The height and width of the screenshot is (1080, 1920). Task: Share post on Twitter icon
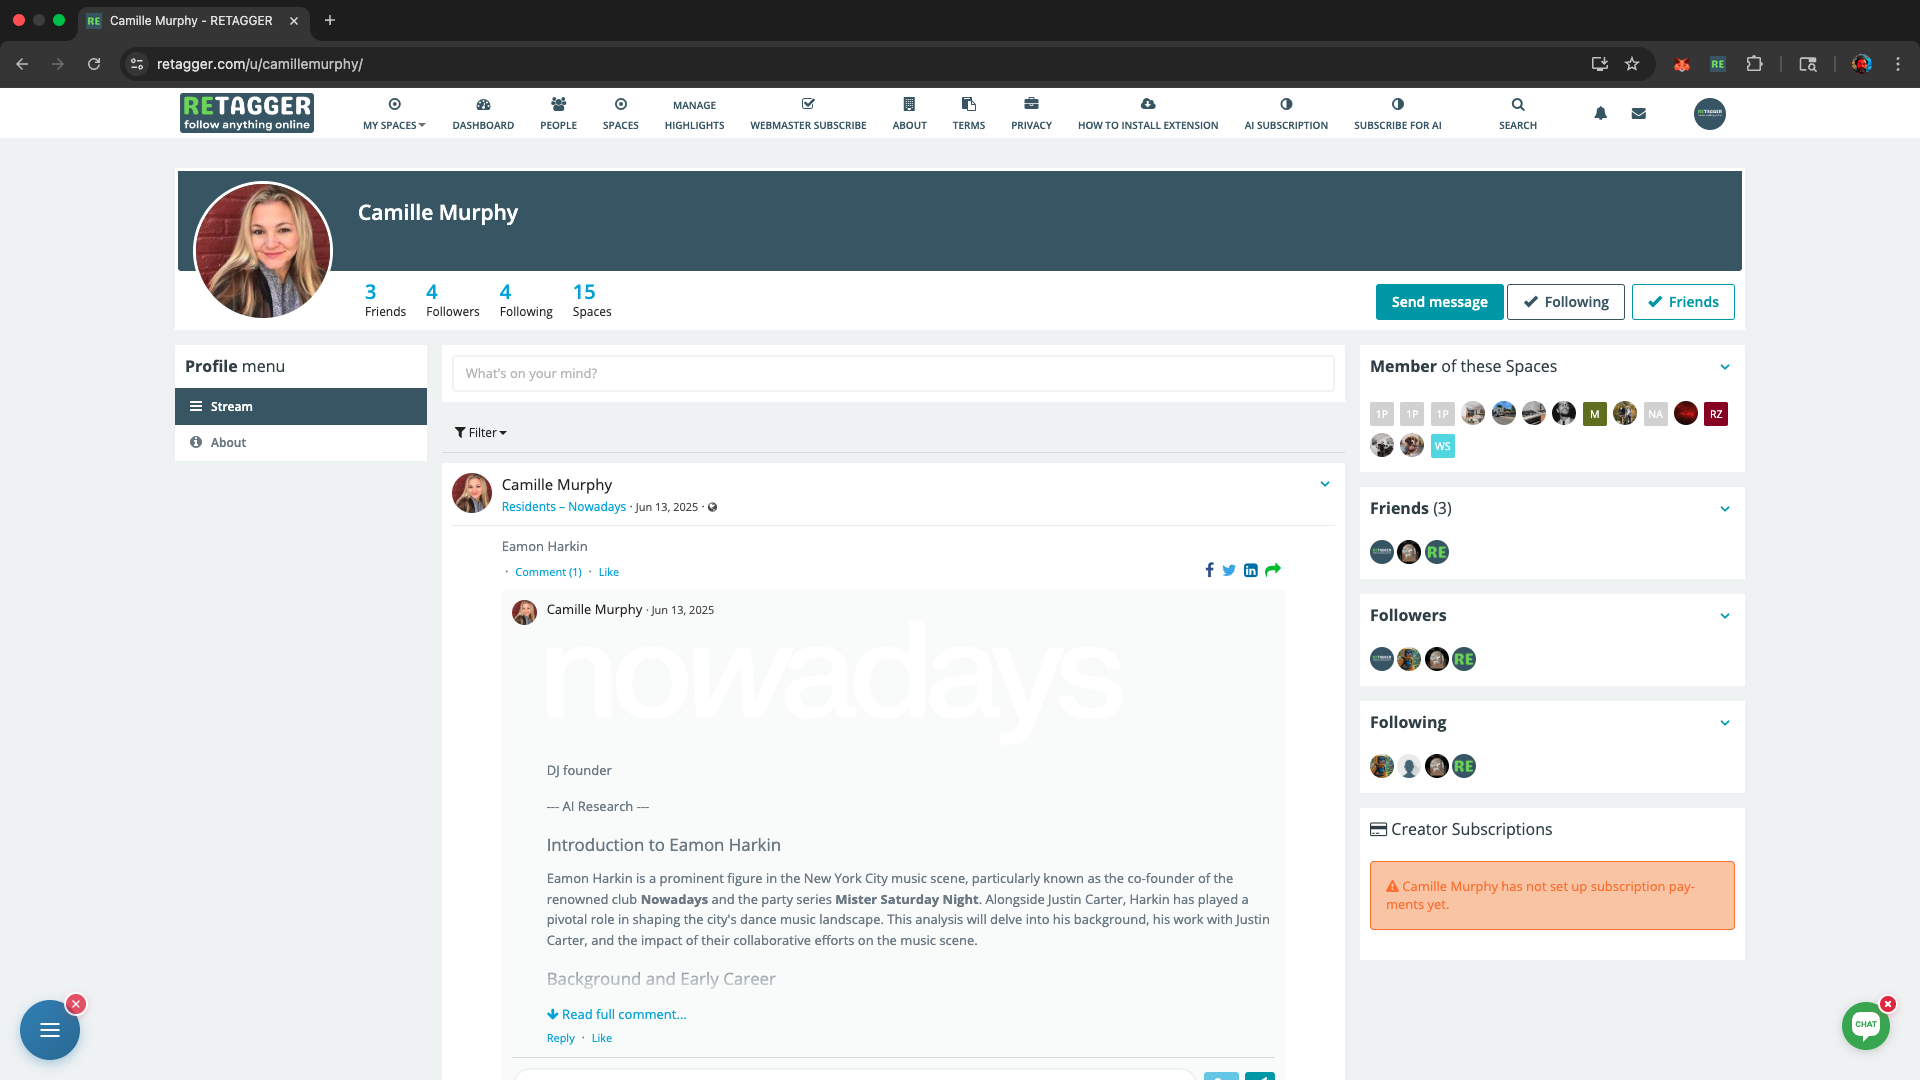[x=1229, y=570]
